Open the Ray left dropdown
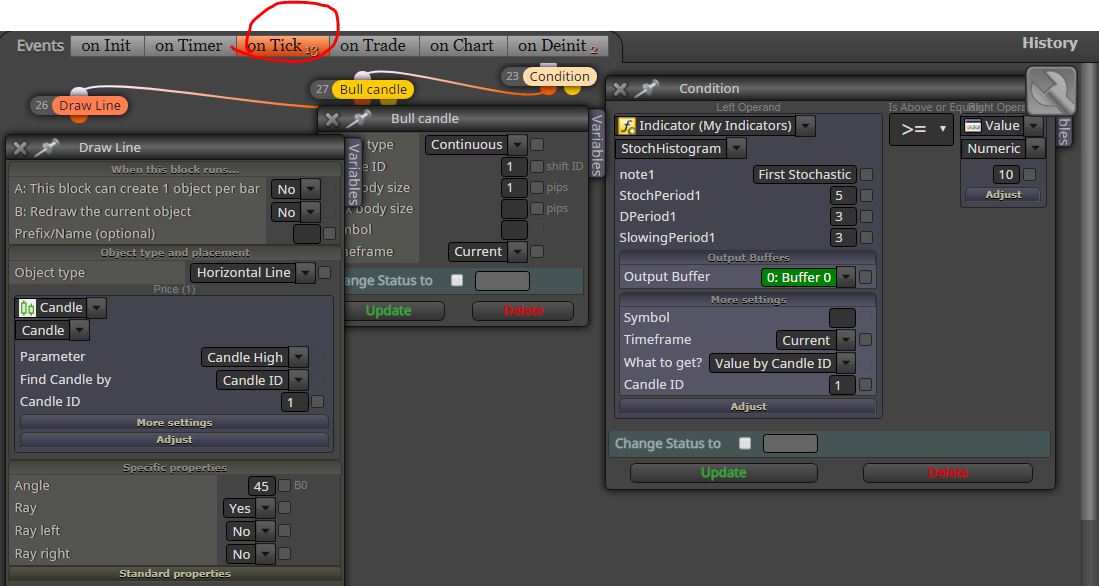This screenshot has width=1099, height=586. [x=266, y=531]
